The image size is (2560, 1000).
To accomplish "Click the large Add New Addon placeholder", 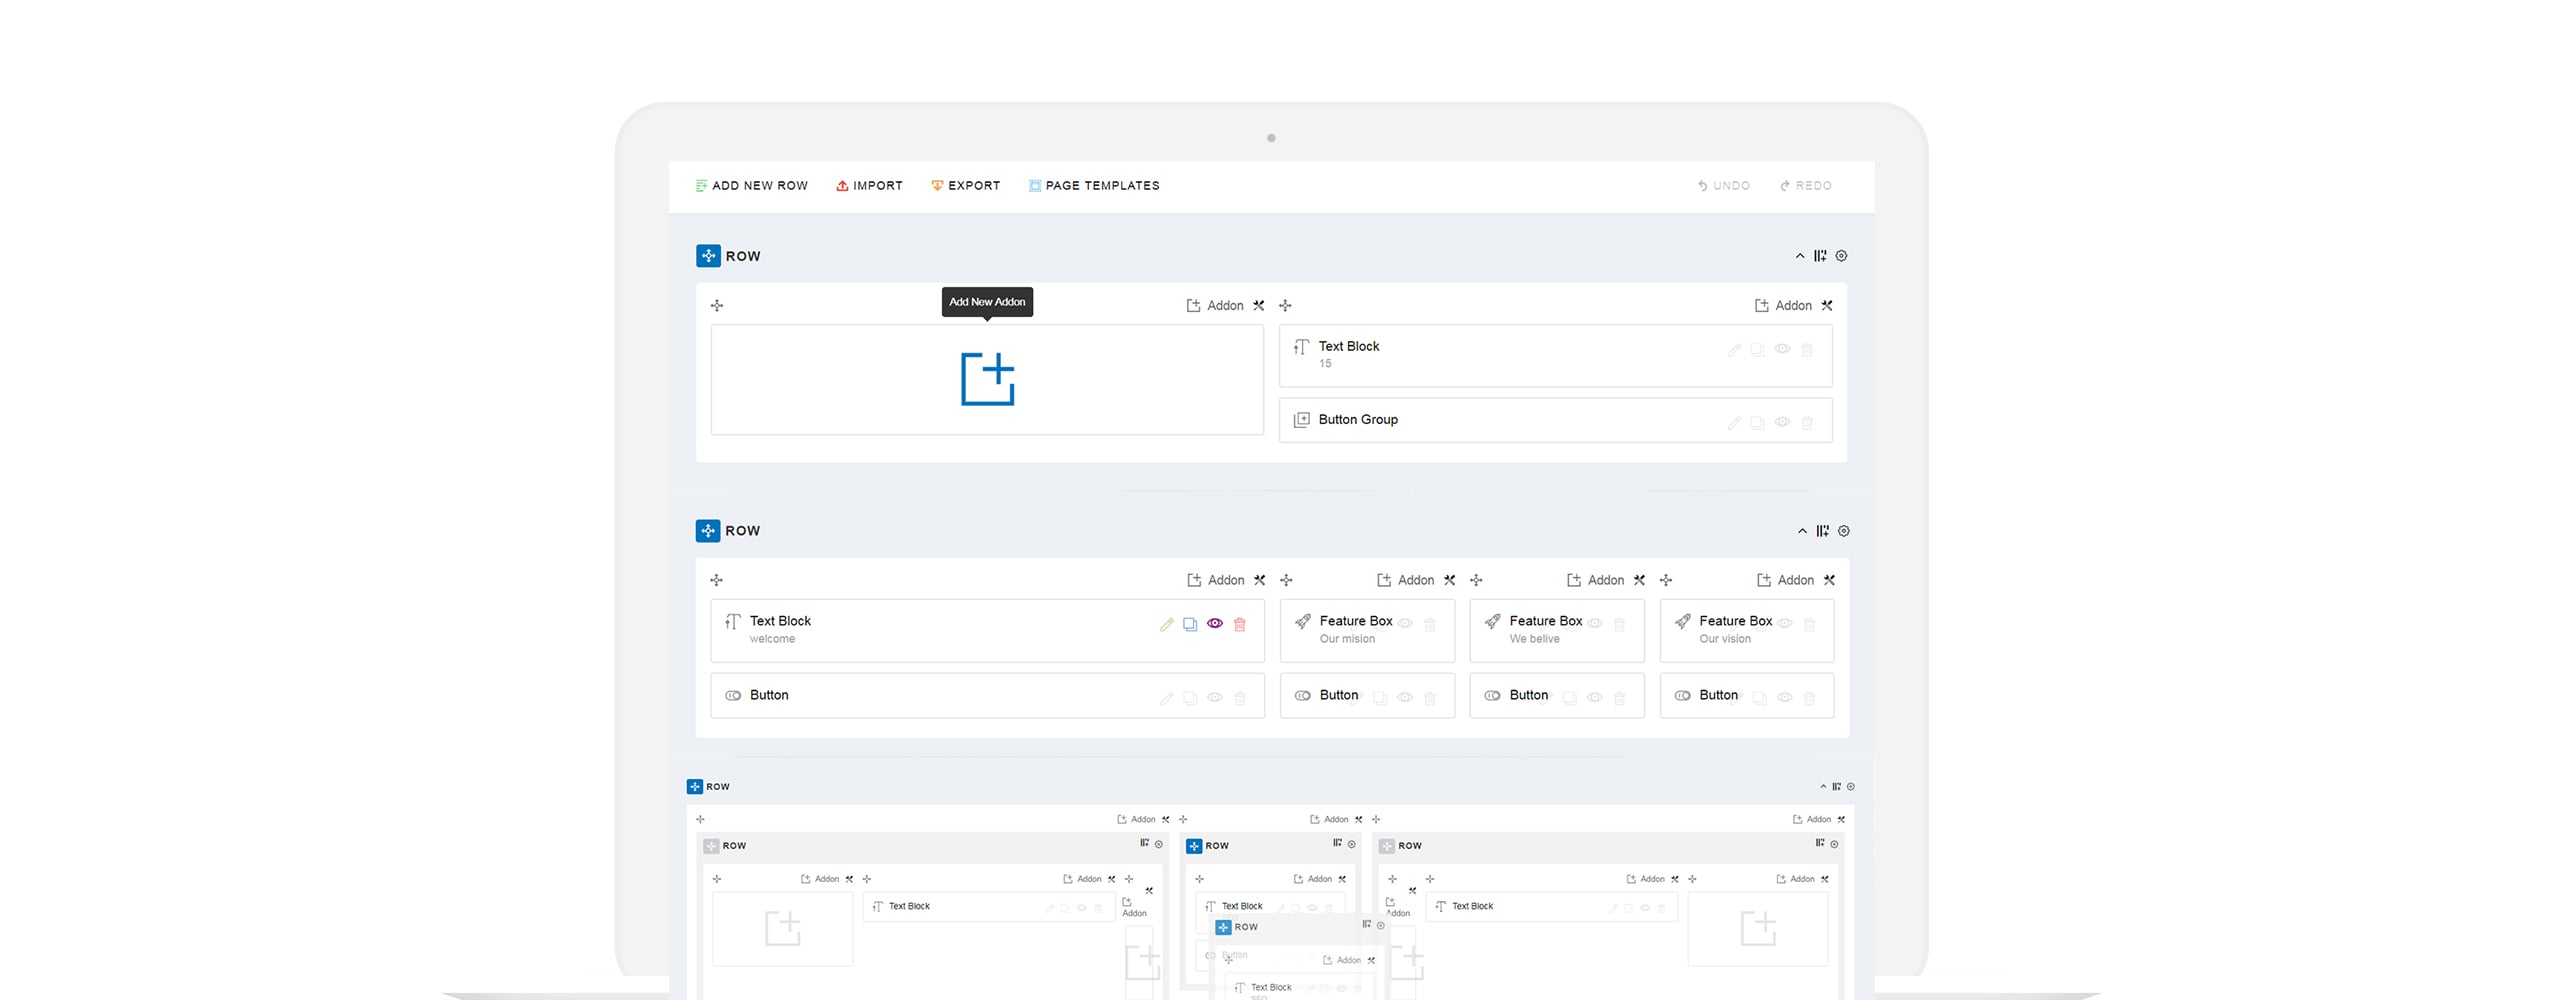I will point(987,379).
